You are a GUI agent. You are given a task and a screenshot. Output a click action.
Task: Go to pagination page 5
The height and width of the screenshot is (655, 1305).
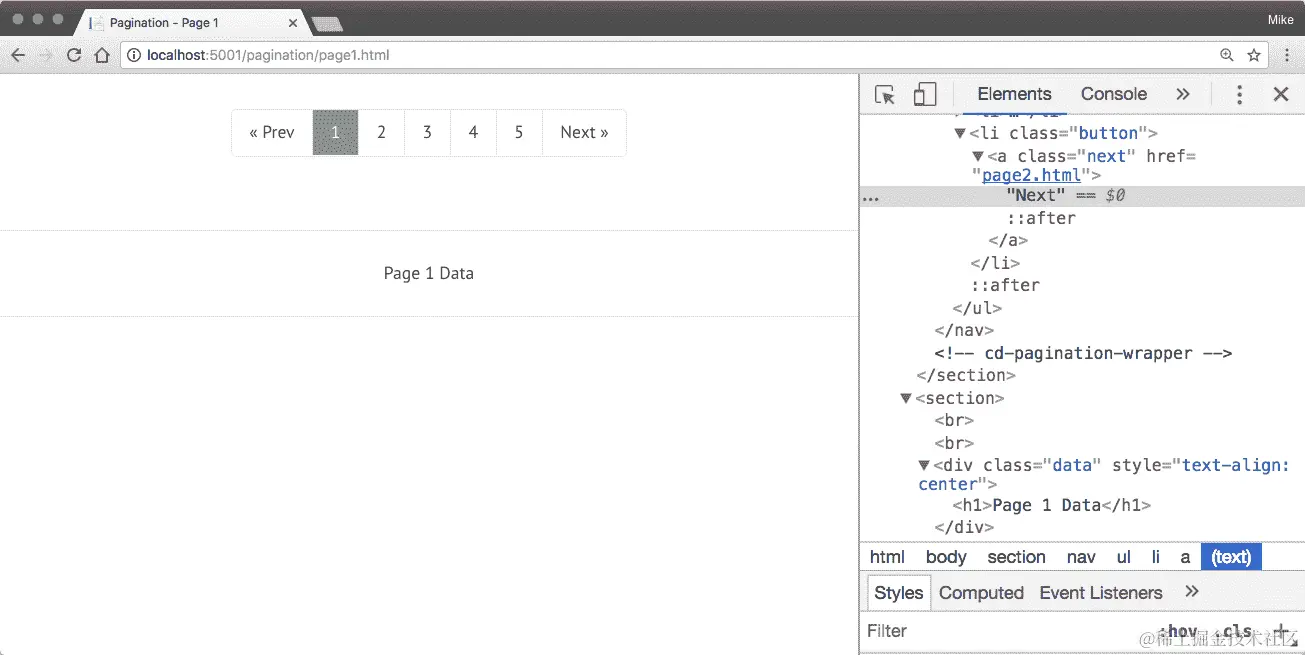point(519,132)
